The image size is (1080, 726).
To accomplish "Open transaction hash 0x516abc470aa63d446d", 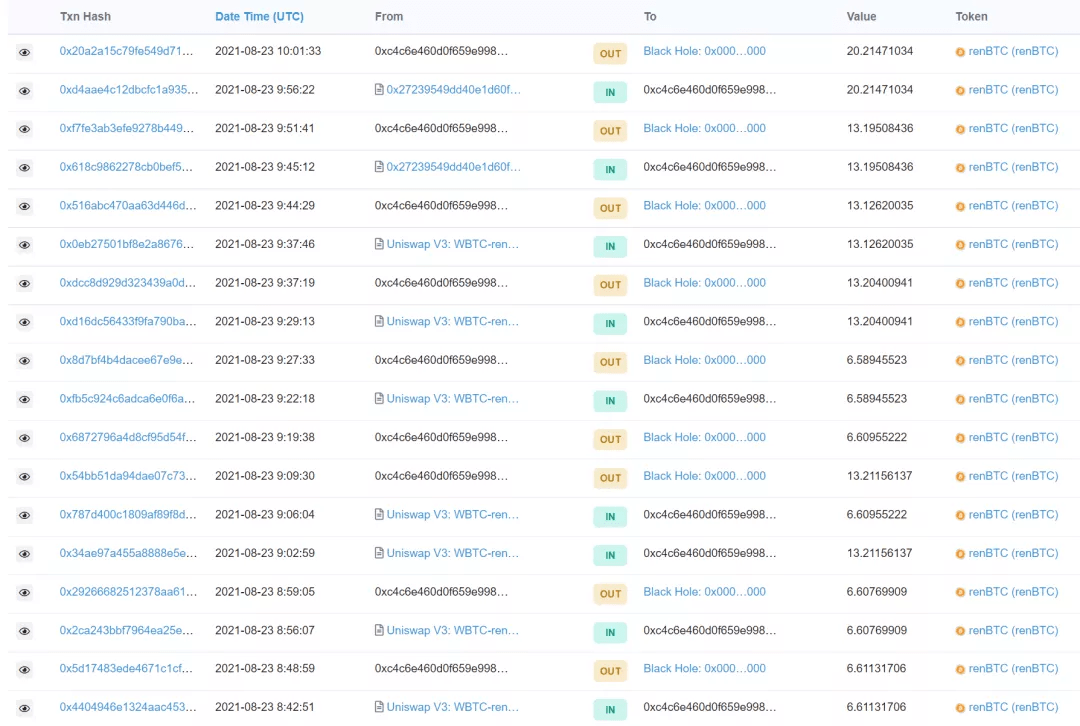I will click(128, 206).
